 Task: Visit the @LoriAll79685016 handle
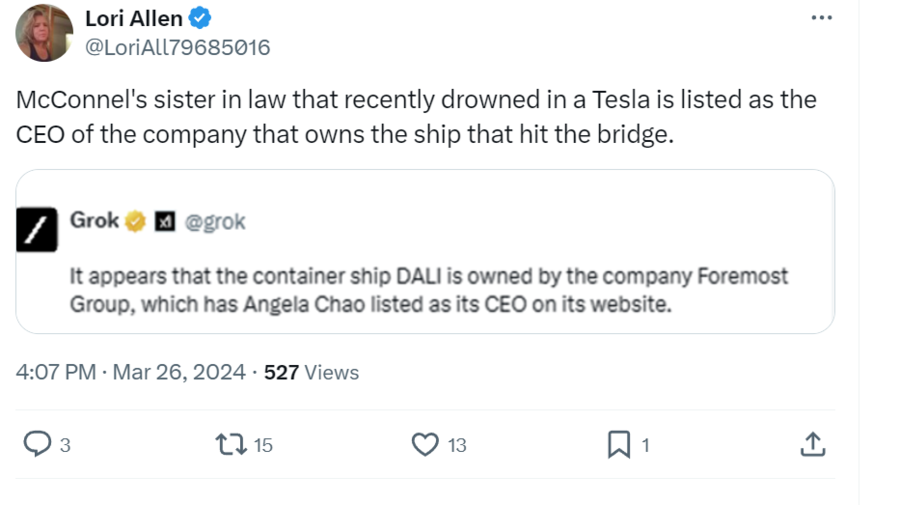[x=178, y=47]
